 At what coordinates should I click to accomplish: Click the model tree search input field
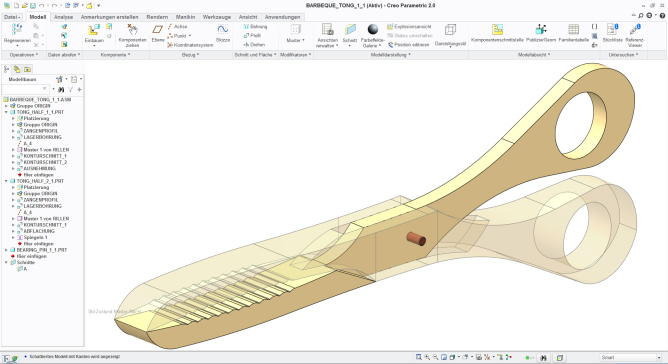[x=26, y=89]
